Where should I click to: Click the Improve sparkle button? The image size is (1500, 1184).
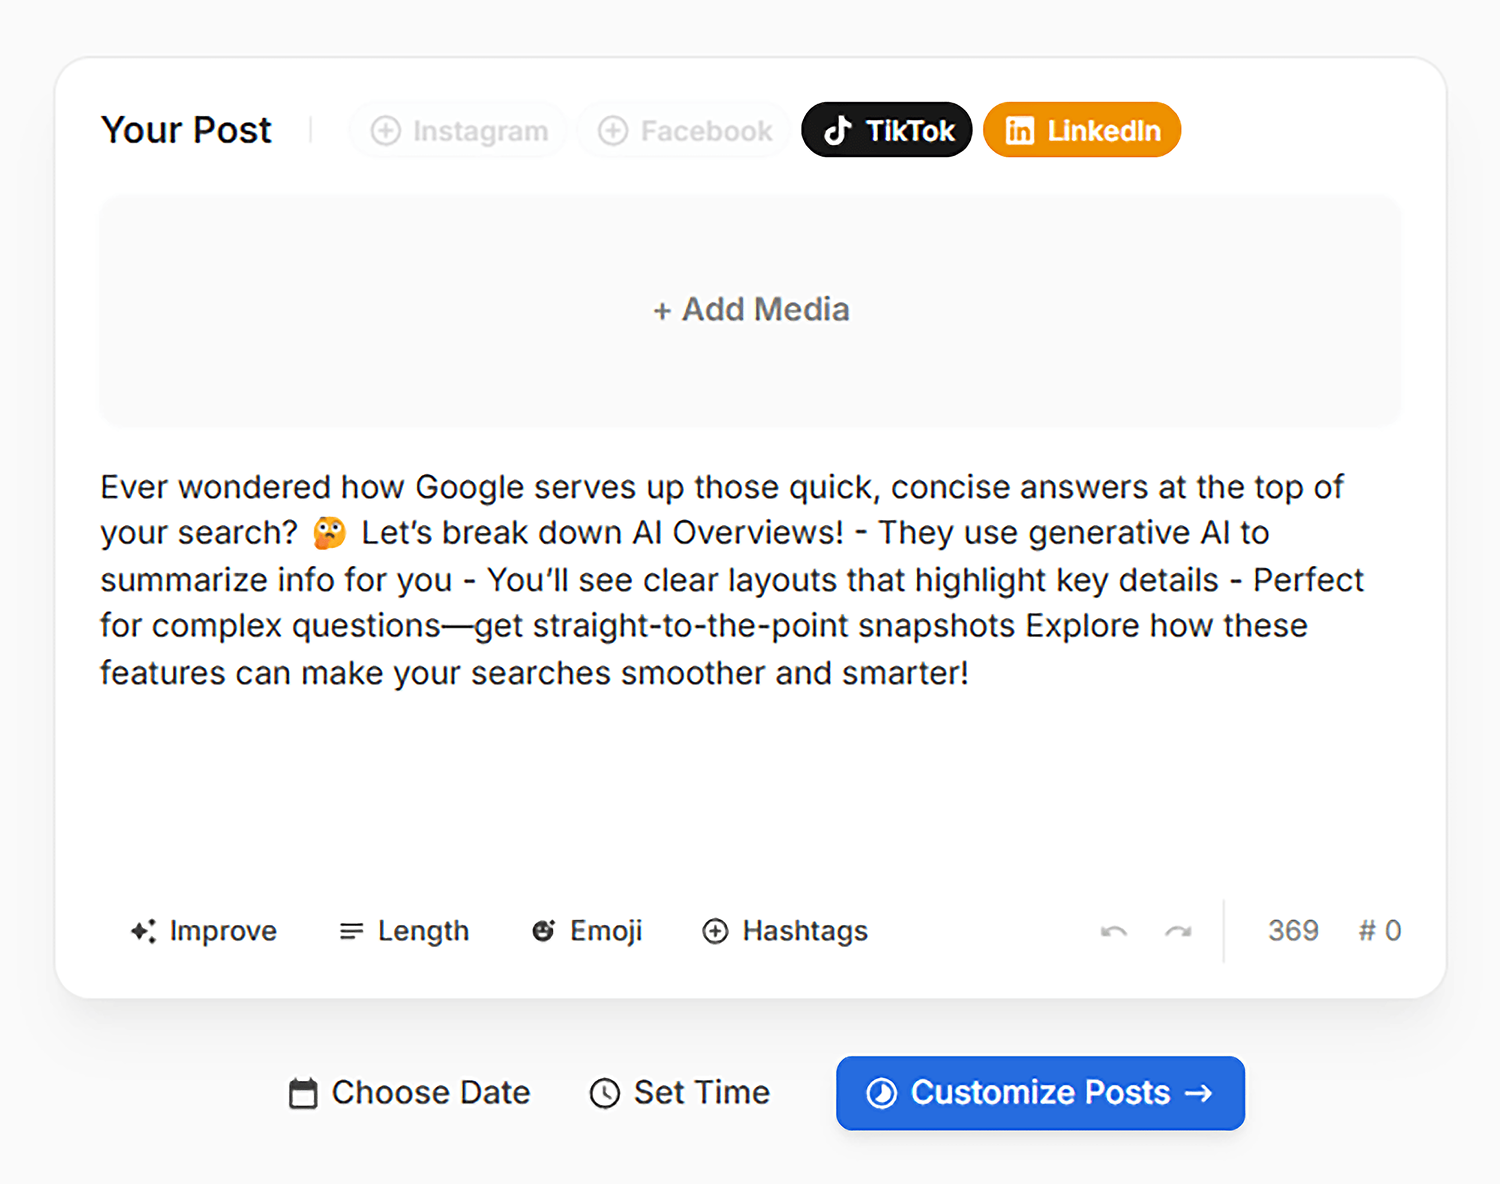203,931
